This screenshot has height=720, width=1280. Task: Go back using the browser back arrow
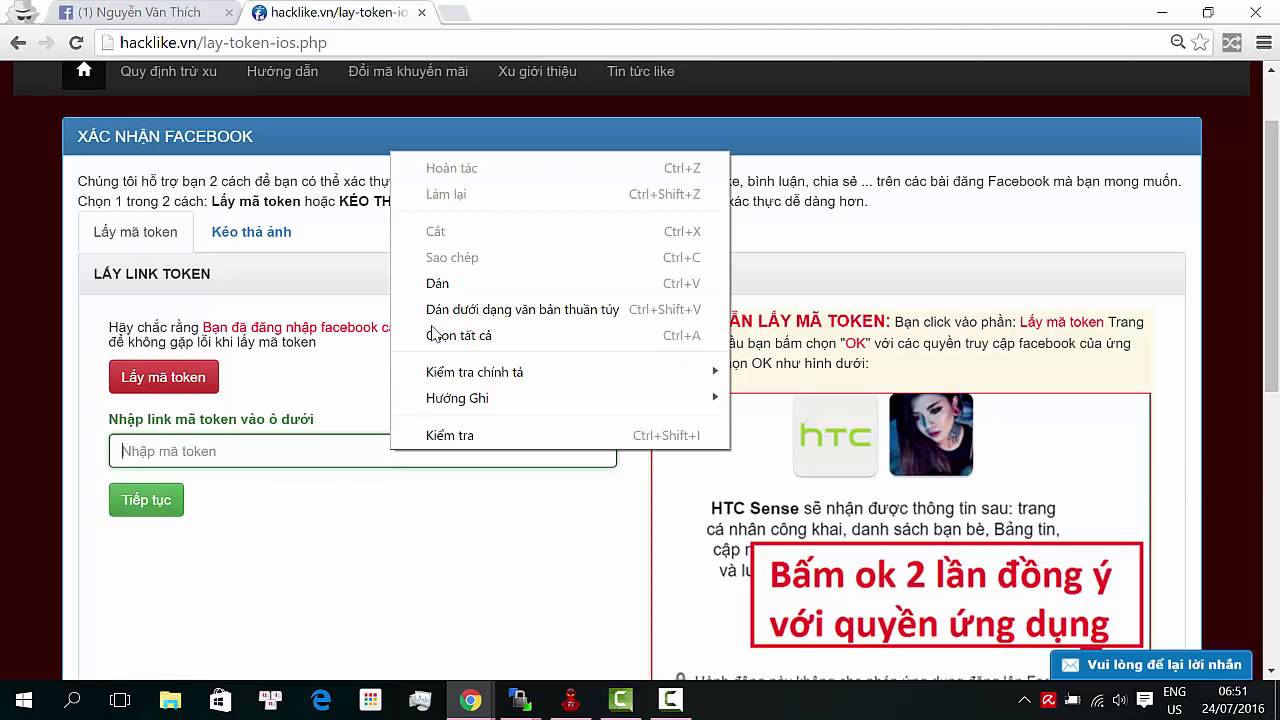point(18,42)
